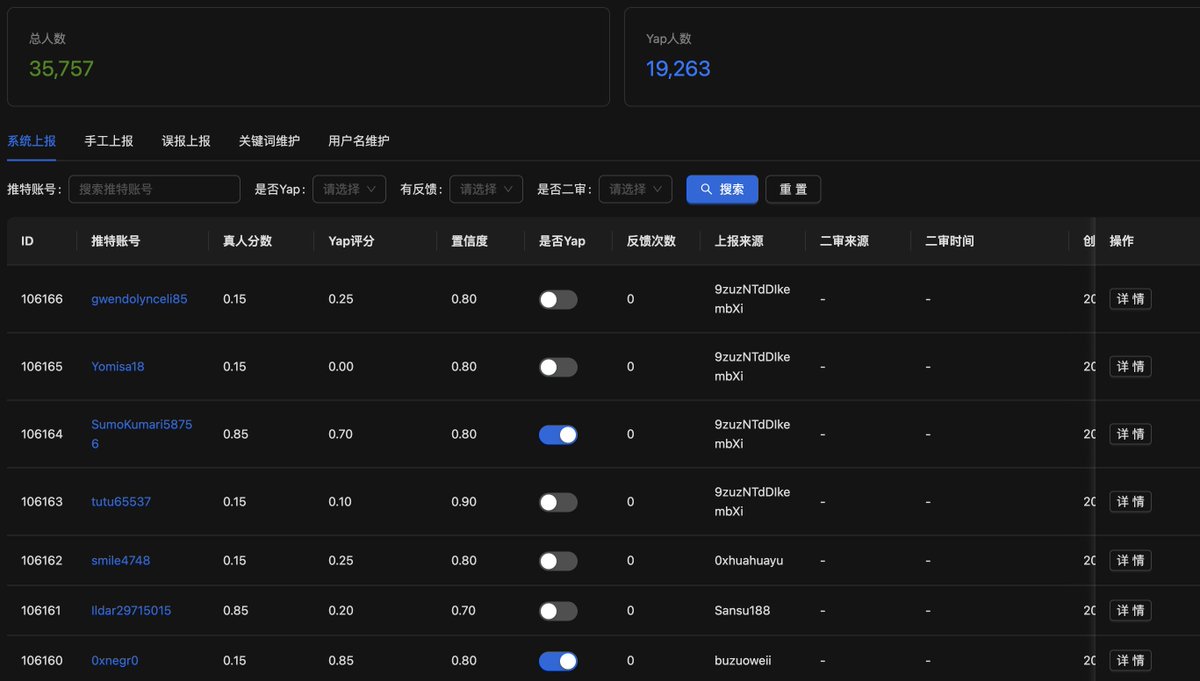Image resolution: width=1200 pixels, height=681 pixels.
Task: Disable Yap switch for SumoKumari58756
Action: [558, 434]
